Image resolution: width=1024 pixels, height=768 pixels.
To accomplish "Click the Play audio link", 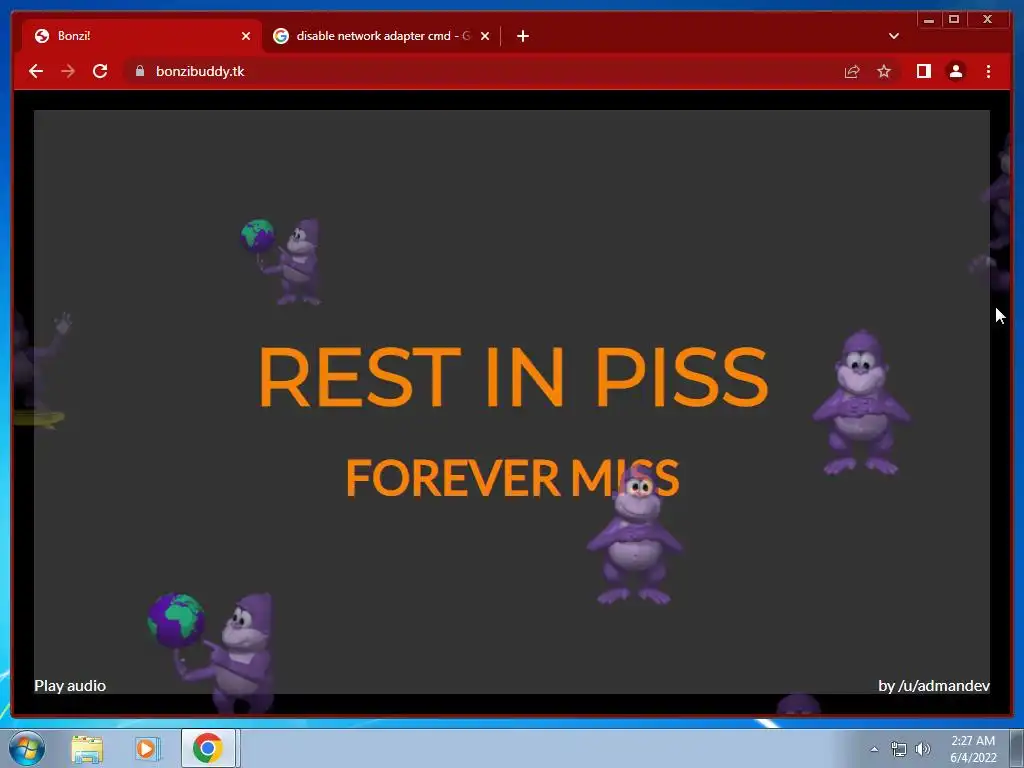I will (x=70, y=686).
